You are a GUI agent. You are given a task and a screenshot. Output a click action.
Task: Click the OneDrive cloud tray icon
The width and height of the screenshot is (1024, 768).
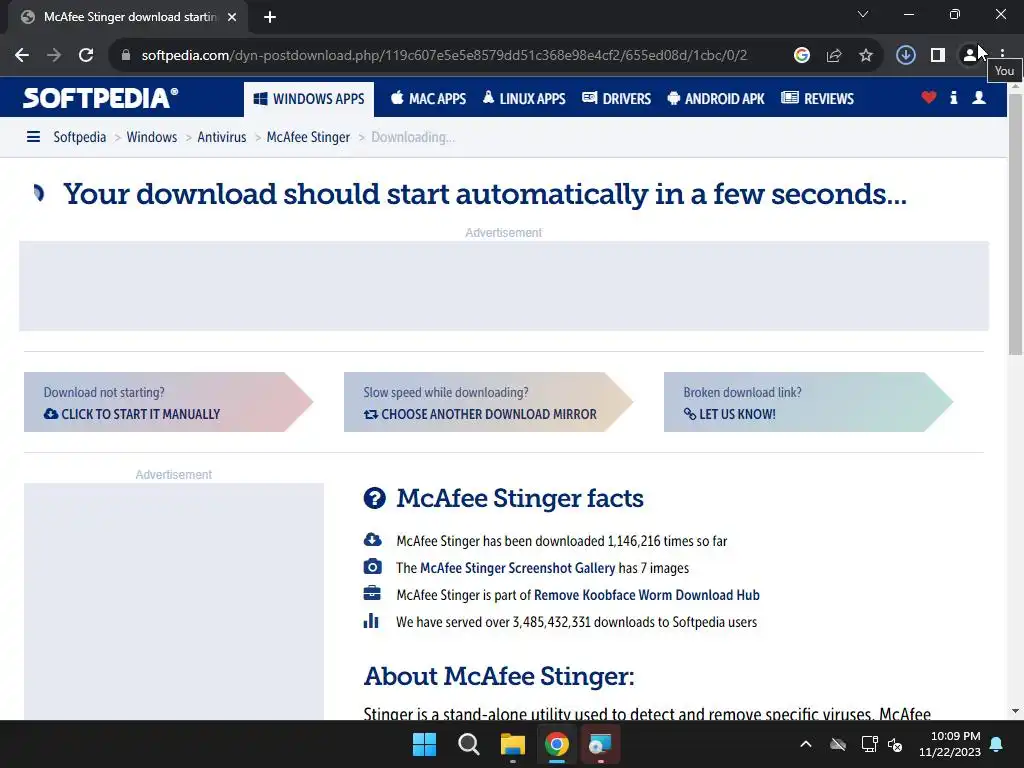point(838,744)
